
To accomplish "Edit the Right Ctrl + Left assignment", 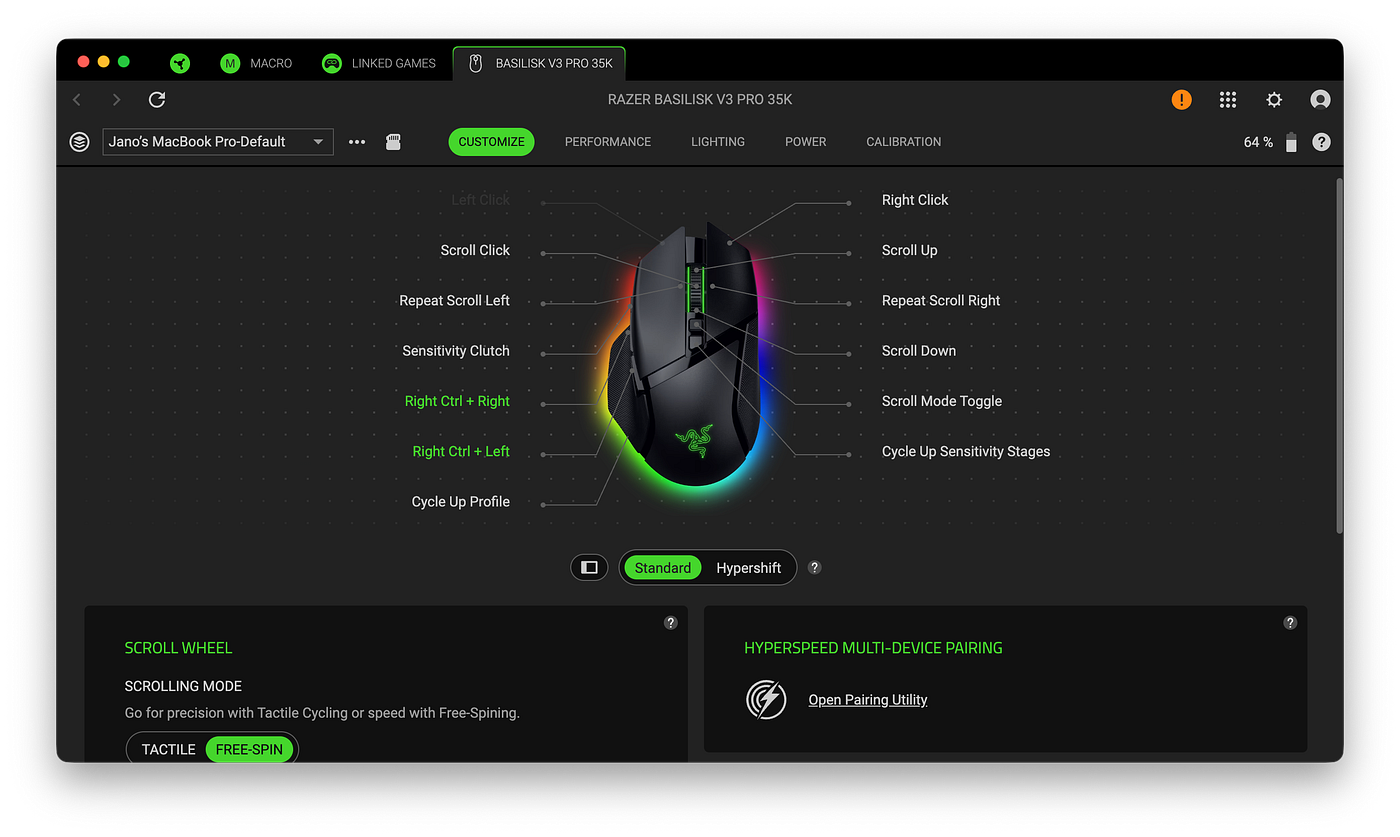I will click(x=461, y=451).
